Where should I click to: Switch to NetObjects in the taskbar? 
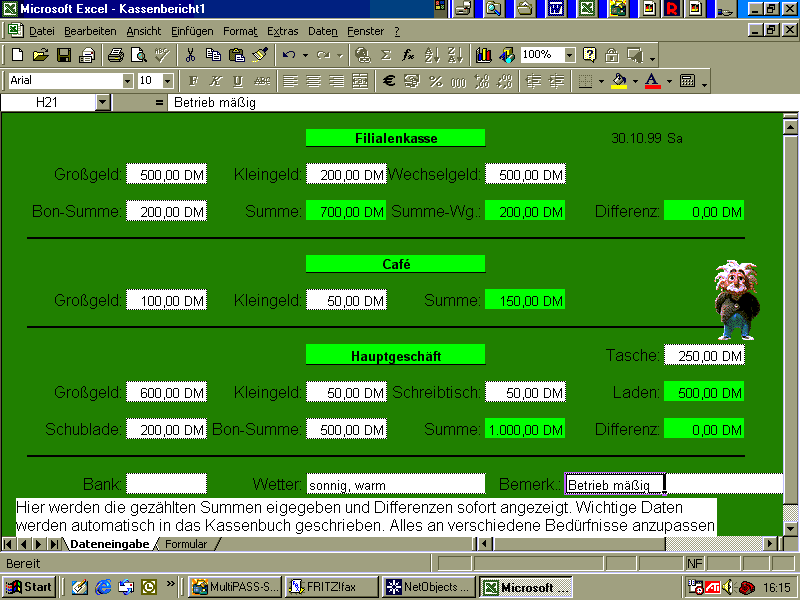pyautogui.click(x=429, y=587)
